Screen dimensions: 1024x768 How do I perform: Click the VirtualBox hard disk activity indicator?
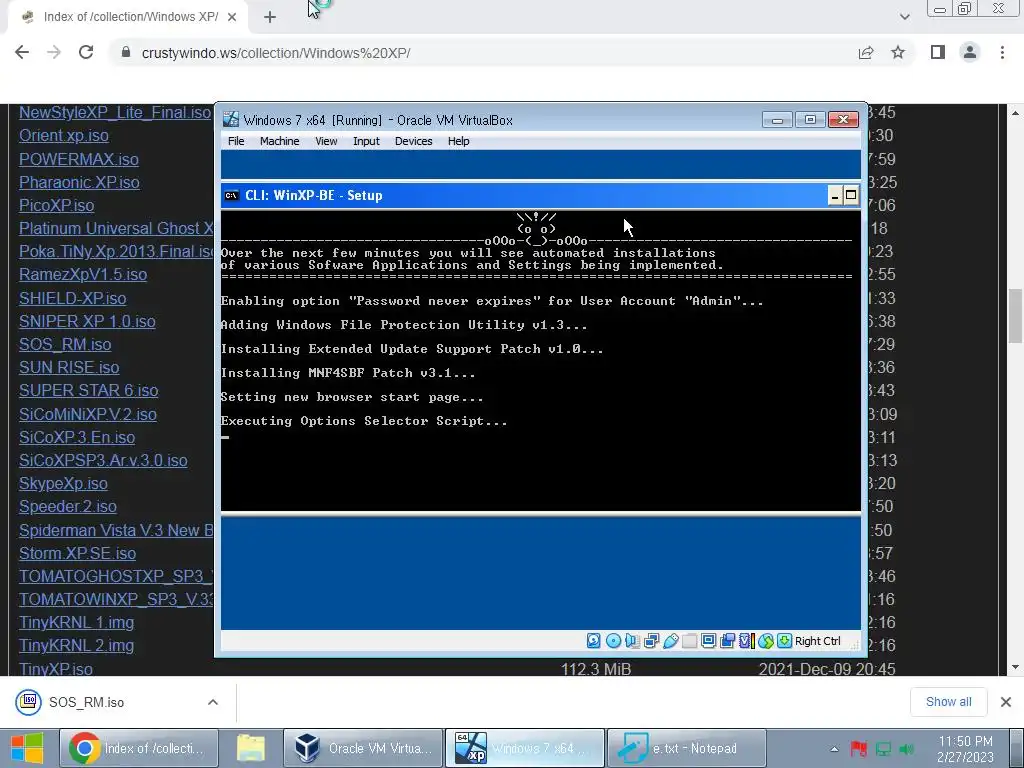pos(593,641)
